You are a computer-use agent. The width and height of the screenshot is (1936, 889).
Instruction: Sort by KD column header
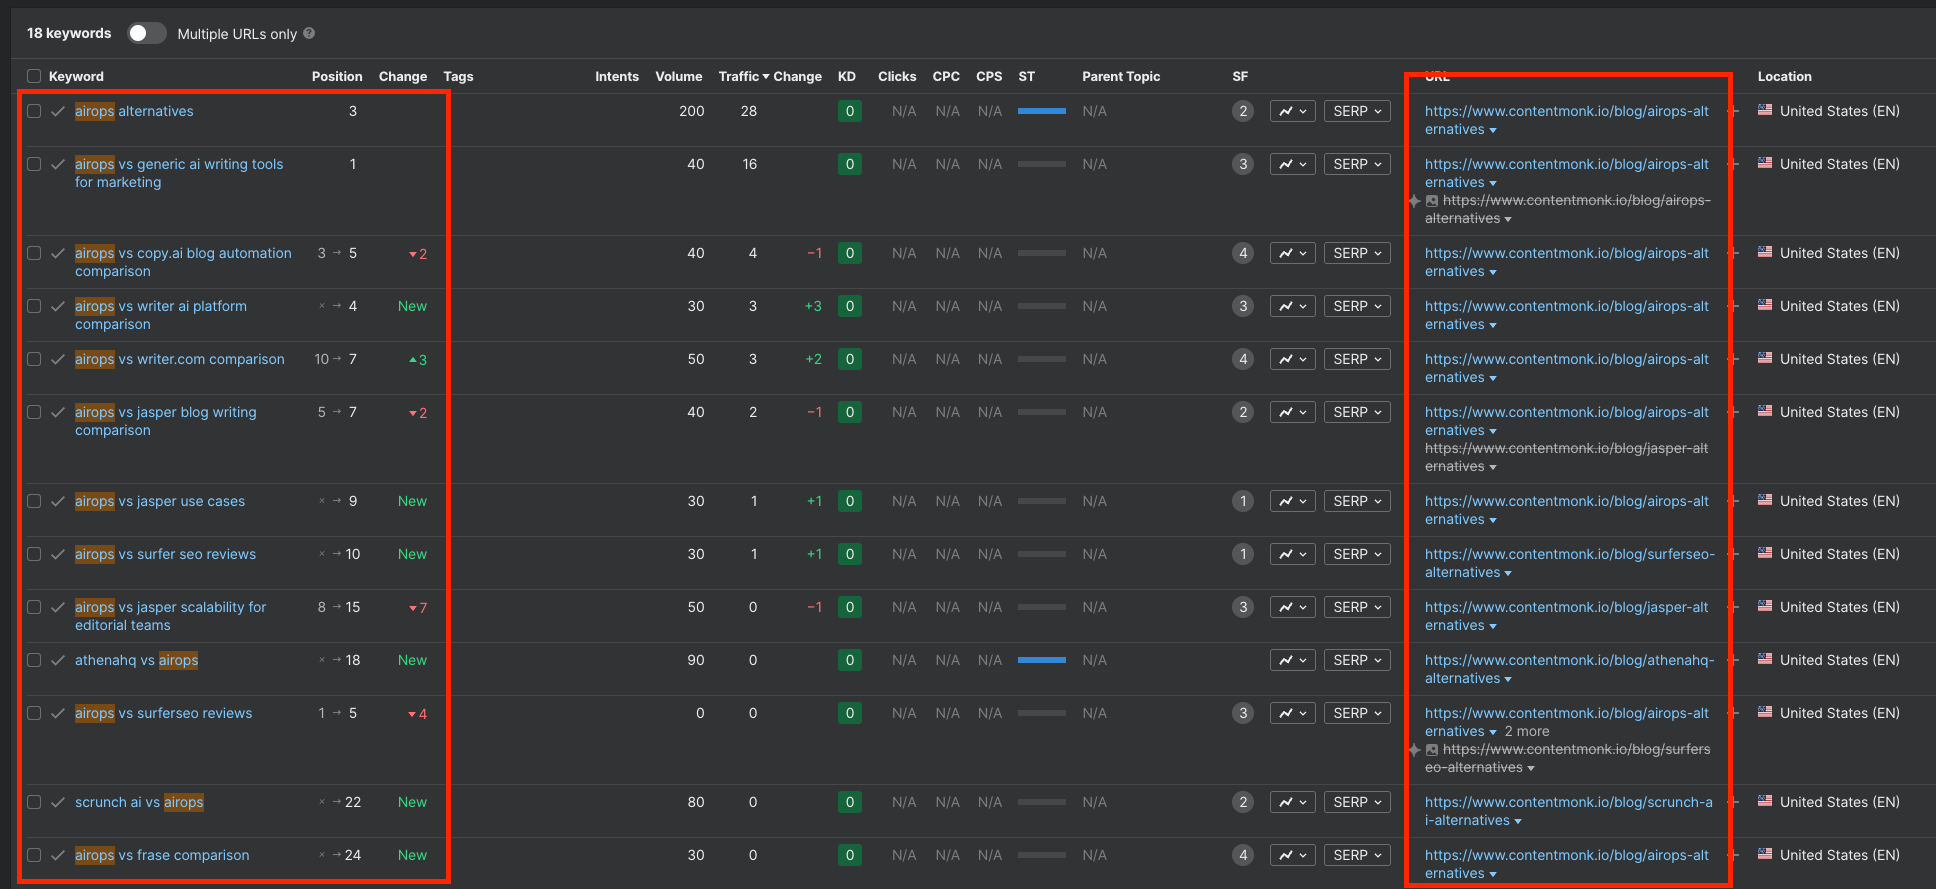click(847, 76)
